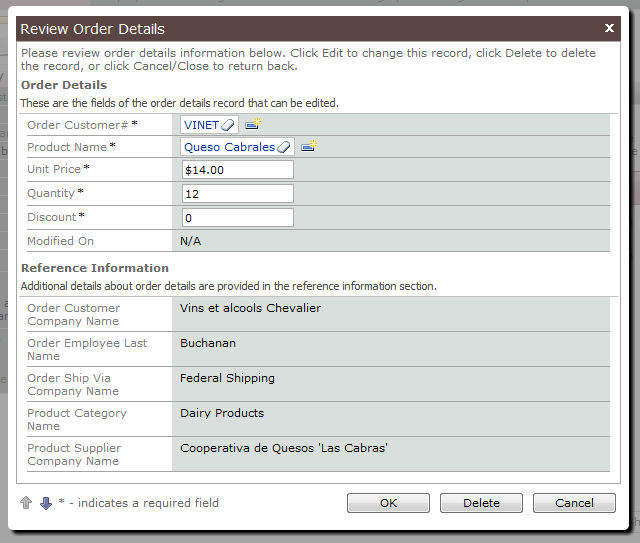Open the Queso Cabrales product lookup link
640x543 pixels.
click(229, 147)
